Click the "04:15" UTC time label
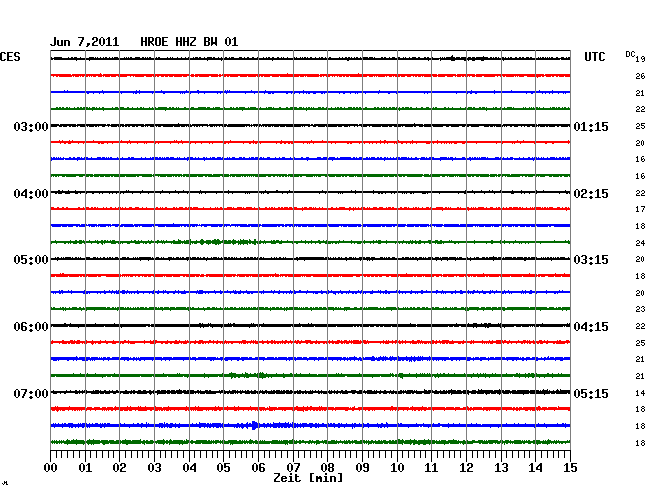Viewport: 650px width, 494px height. pyautogui.click(x=591, y=327)
